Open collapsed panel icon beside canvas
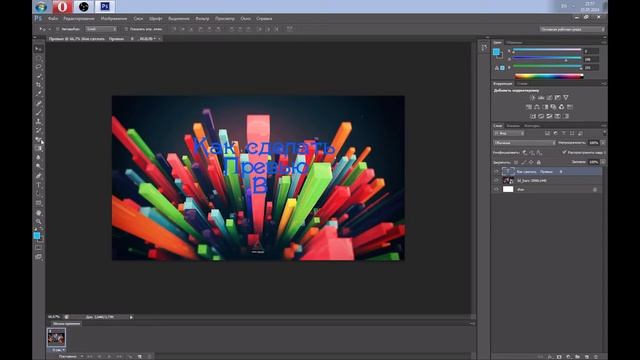 tap(484, 48)
